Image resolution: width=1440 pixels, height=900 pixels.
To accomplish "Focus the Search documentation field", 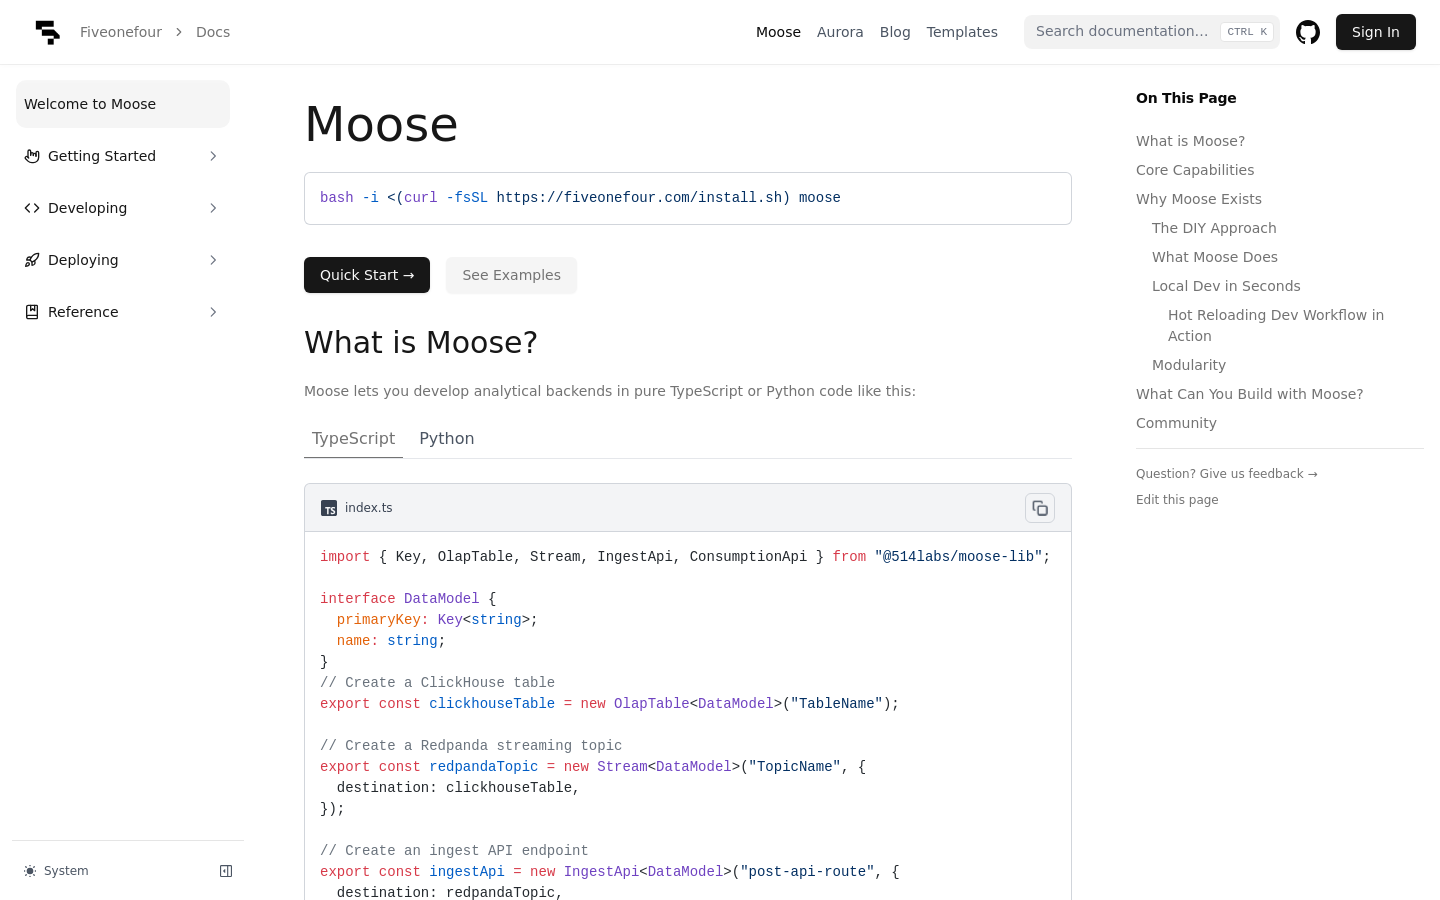I will (1152, 32).
